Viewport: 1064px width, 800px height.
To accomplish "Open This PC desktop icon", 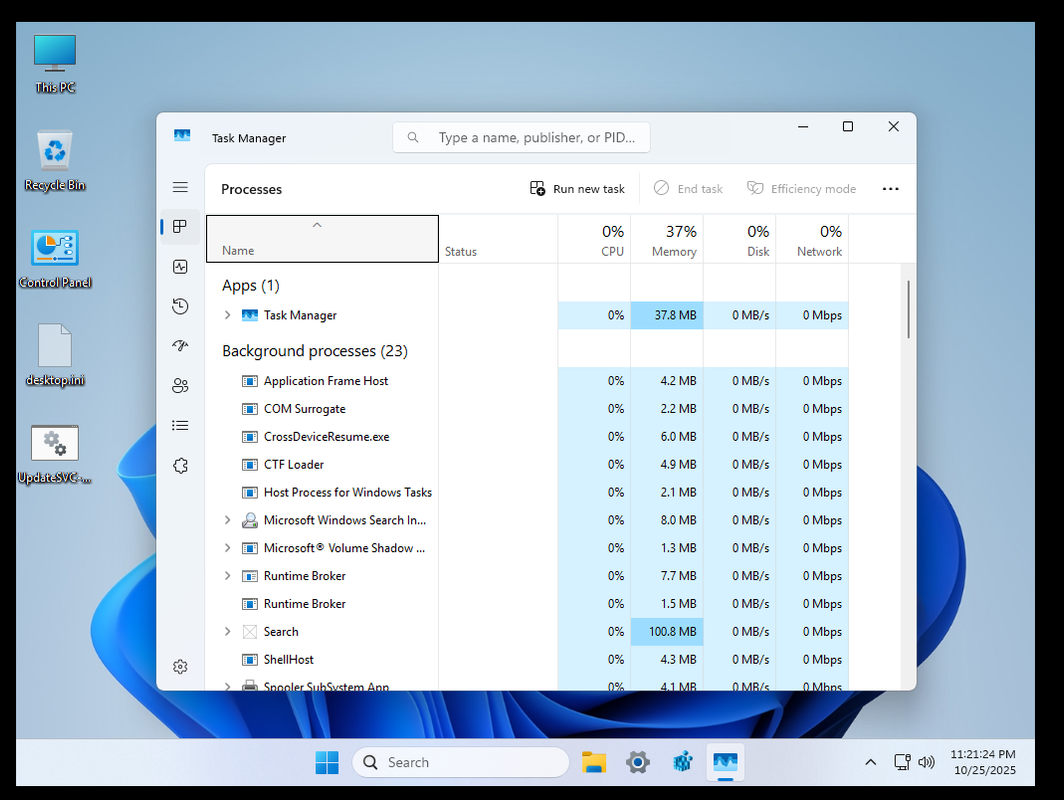I will point(55,64).
